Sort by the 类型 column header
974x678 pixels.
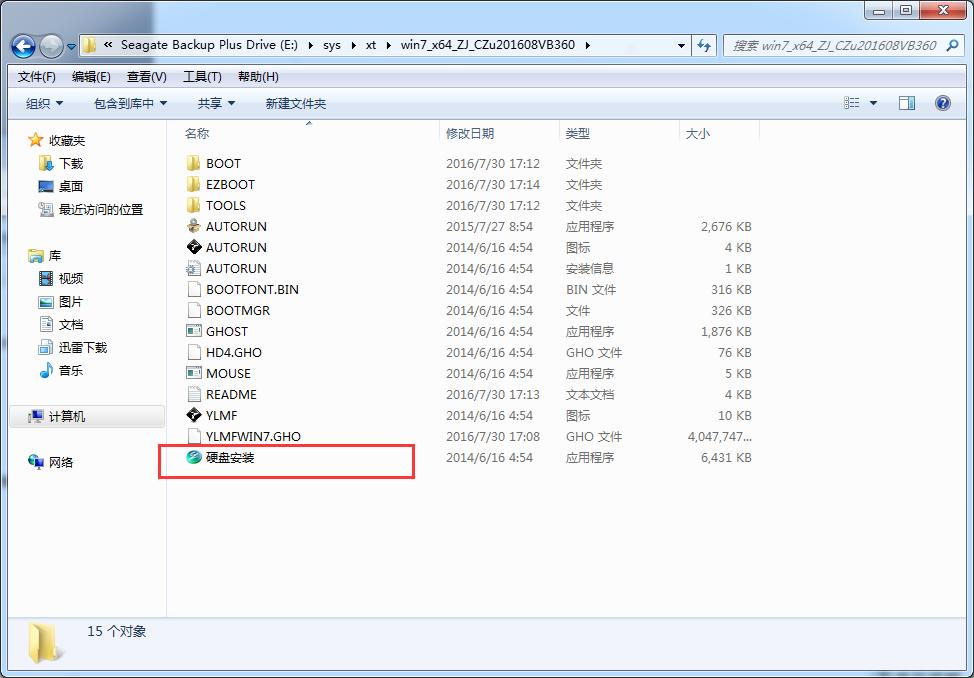[x=578, y=133]
